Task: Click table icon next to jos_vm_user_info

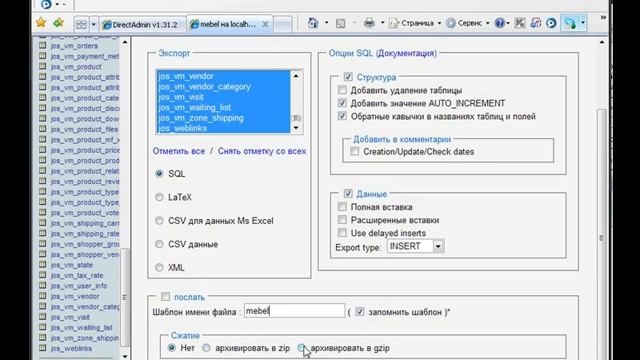Action: click(x=42, y=286)
